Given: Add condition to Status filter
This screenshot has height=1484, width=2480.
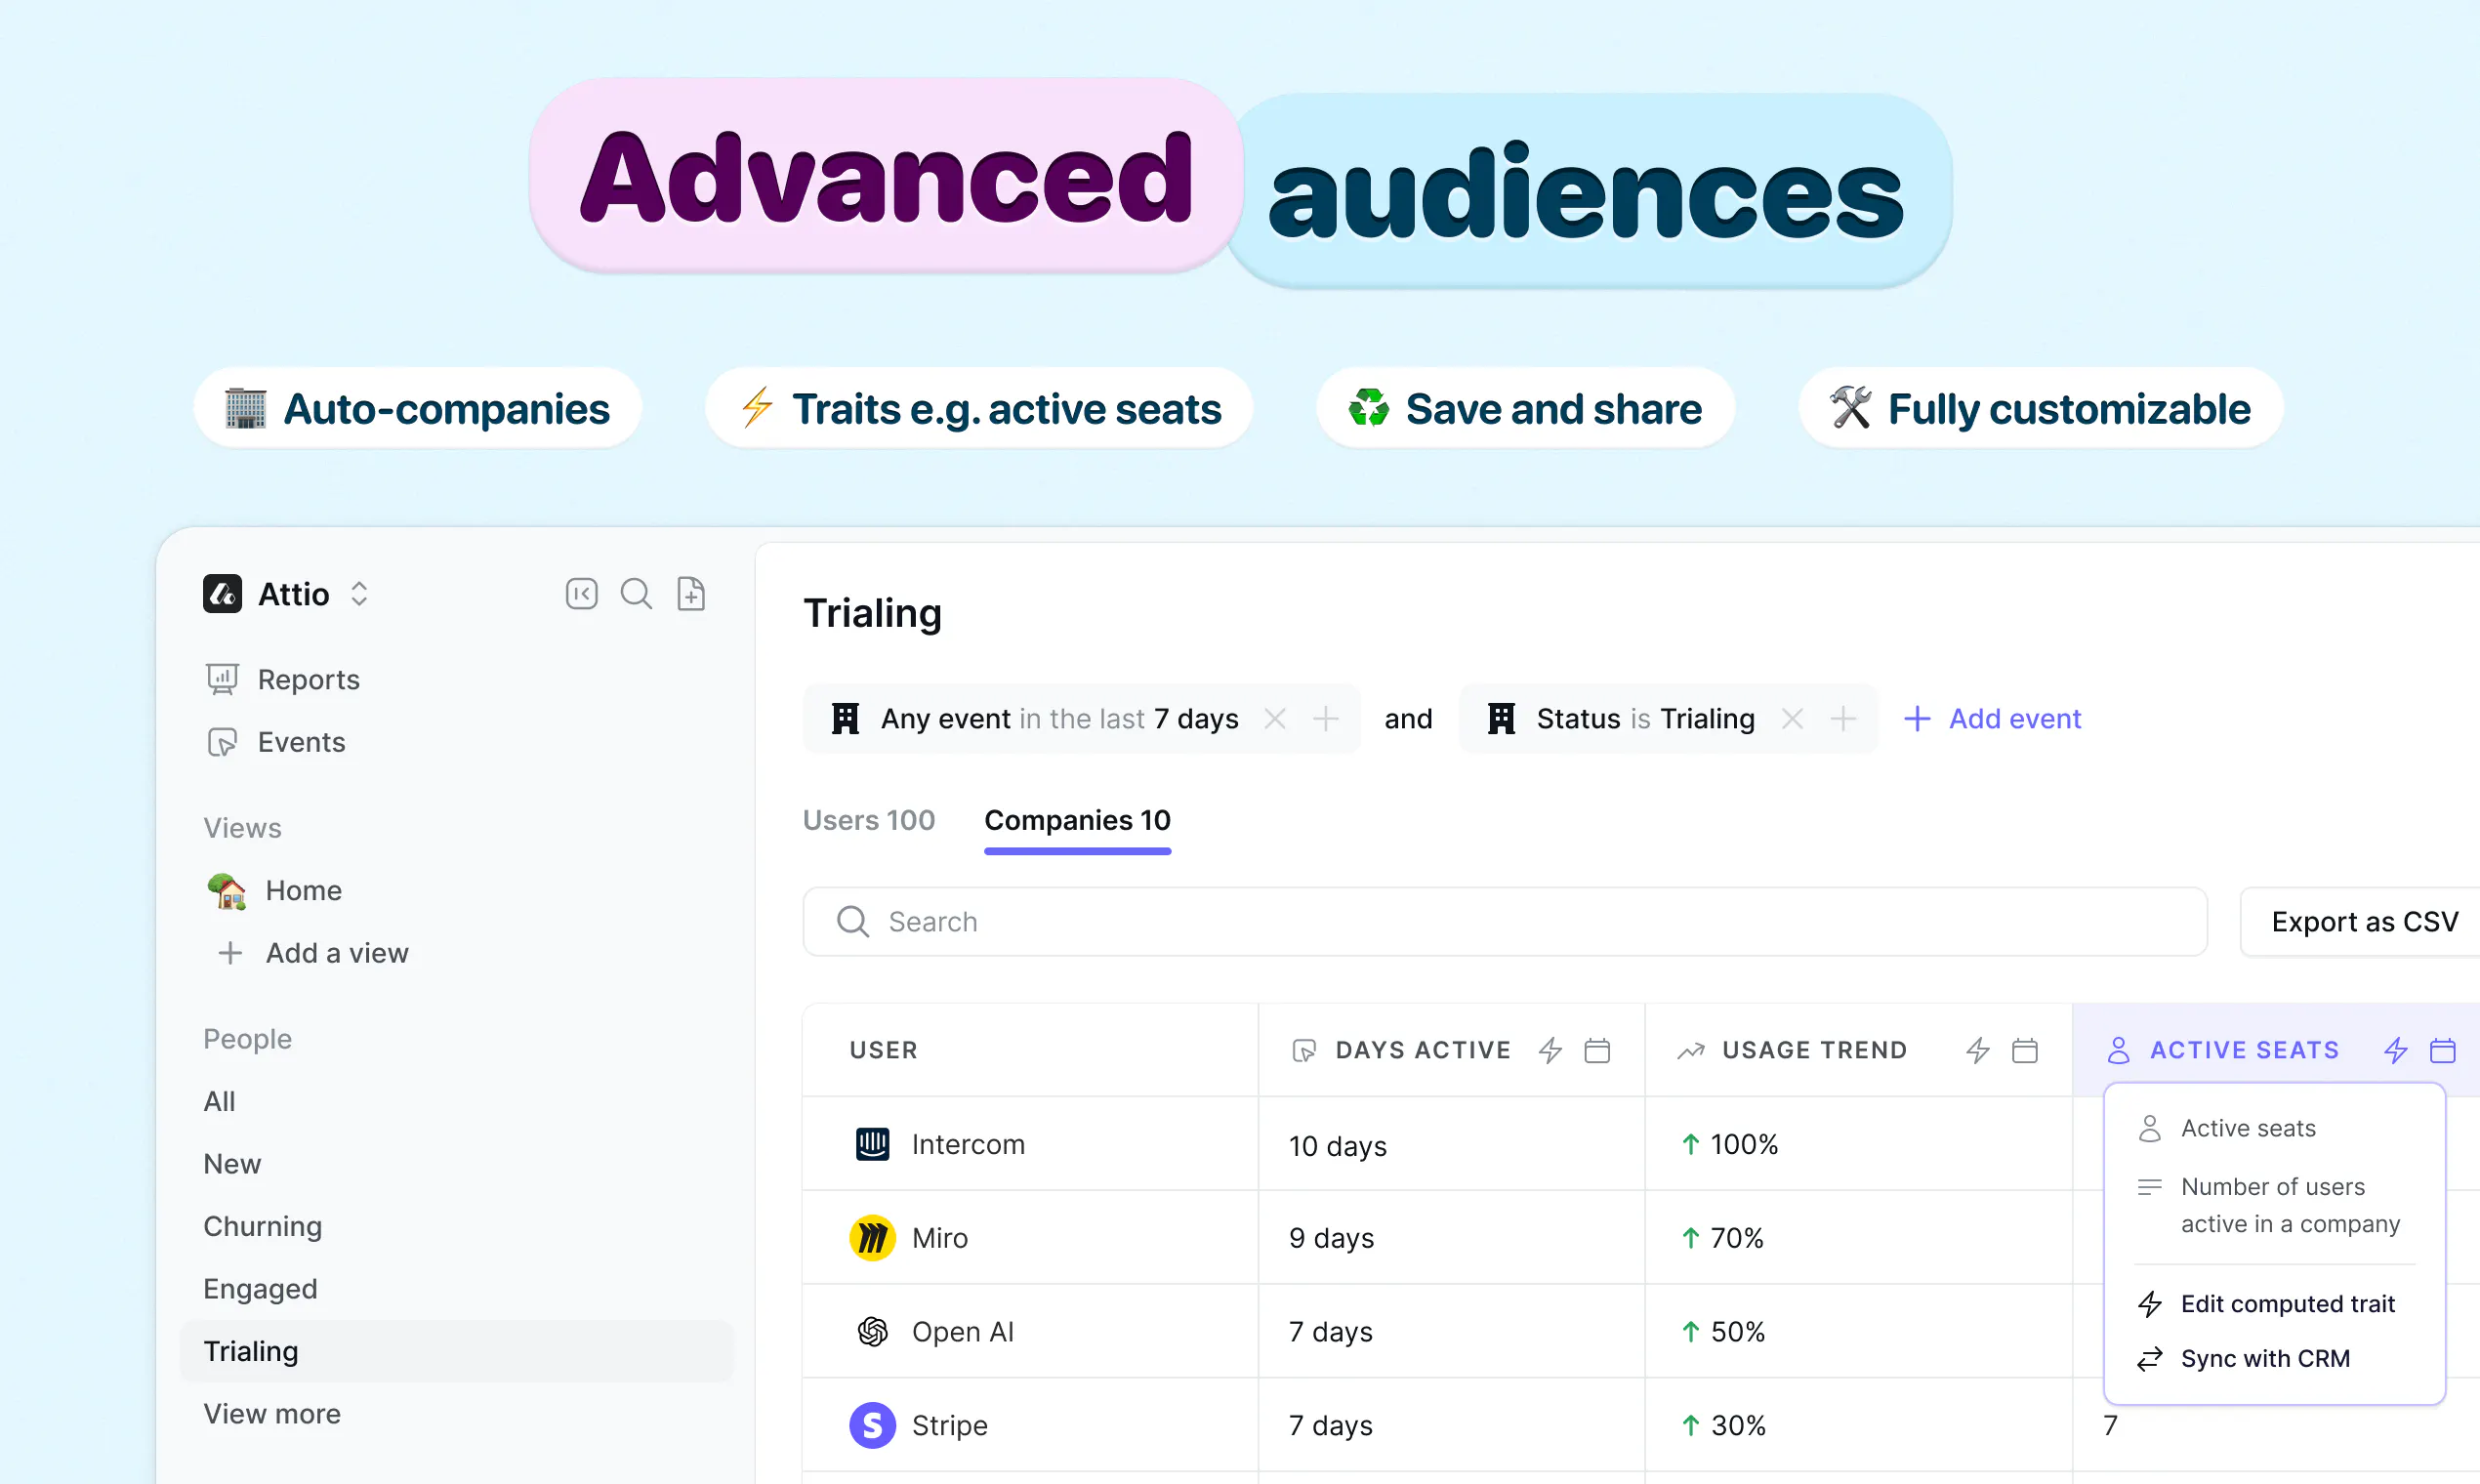Looking at the screenshot, I should [x=1843, y=719].
